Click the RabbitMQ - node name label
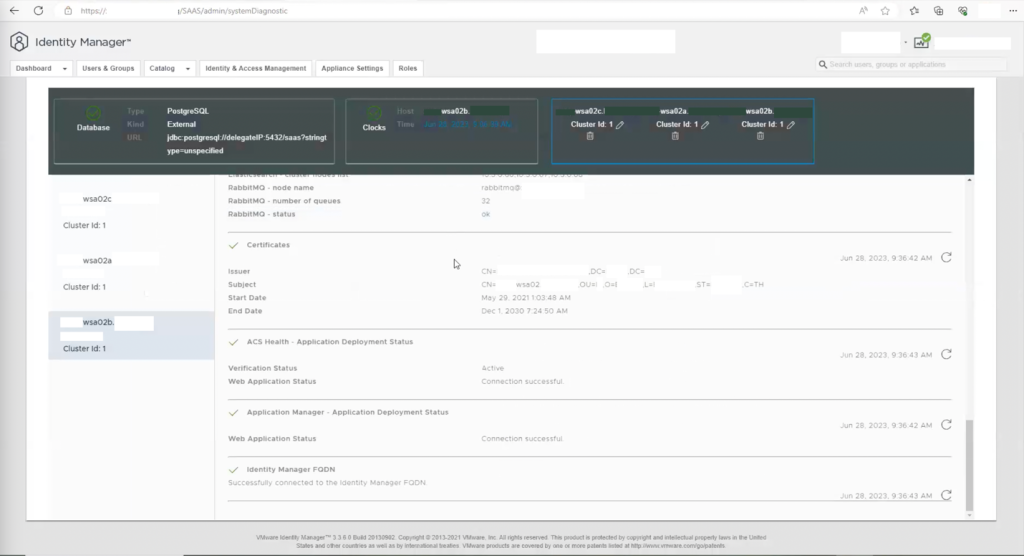The width and height of the screenshot is (1024, 558). pos(270,188)
